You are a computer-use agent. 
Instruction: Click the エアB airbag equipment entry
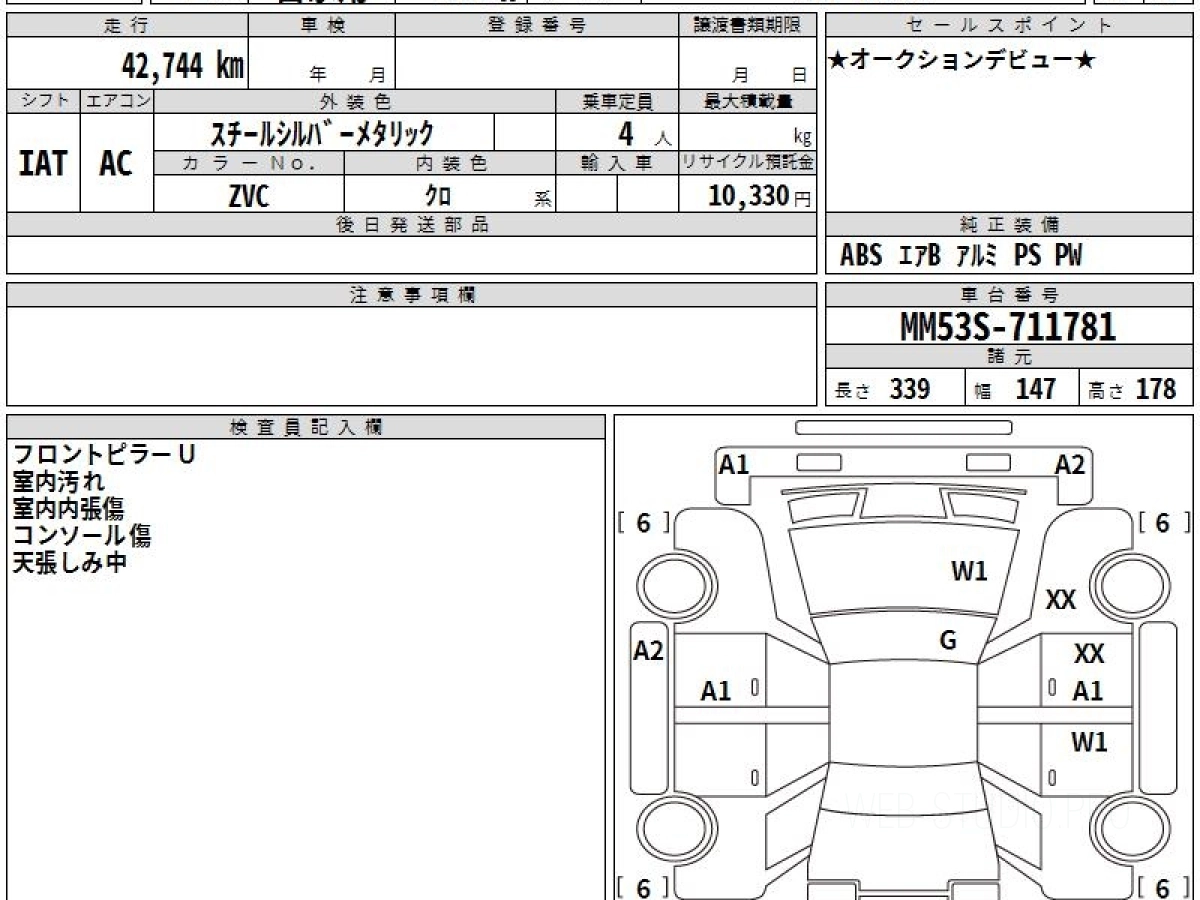click(x=920, y=256)
